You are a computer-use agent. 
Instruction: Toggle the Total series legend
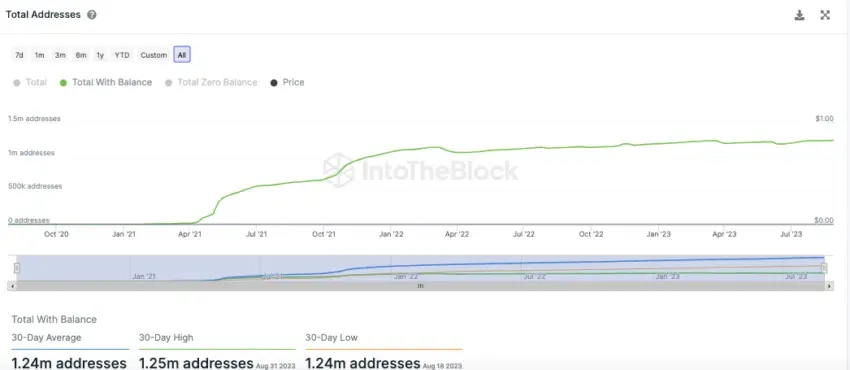(x=30, y=82)
